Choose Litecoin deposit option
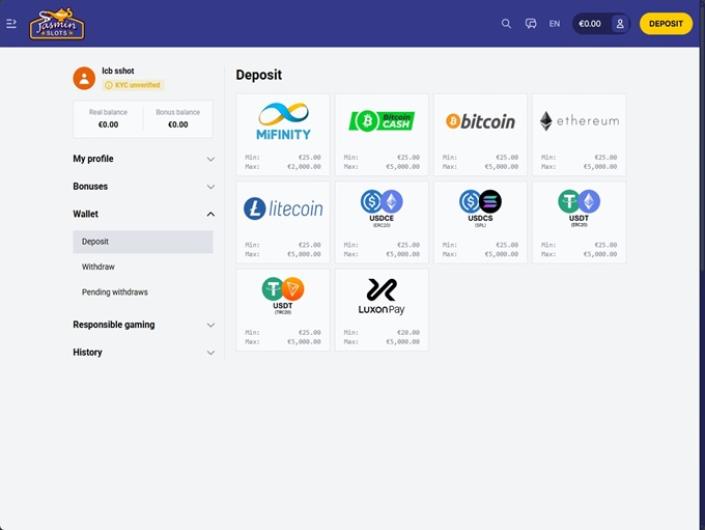This screenshot has width=705, height=530. pos(283,209)
